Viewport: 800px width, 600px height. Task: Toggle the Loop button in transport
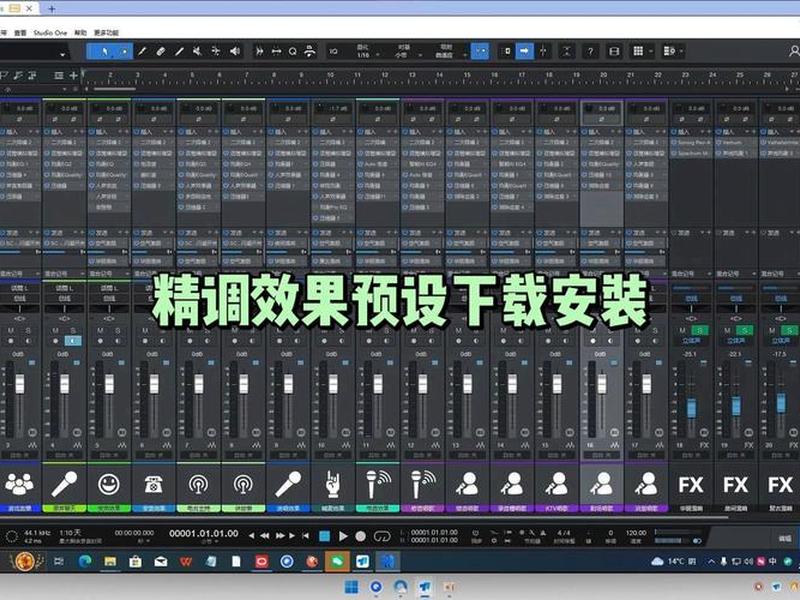click(x=382, y=536)
